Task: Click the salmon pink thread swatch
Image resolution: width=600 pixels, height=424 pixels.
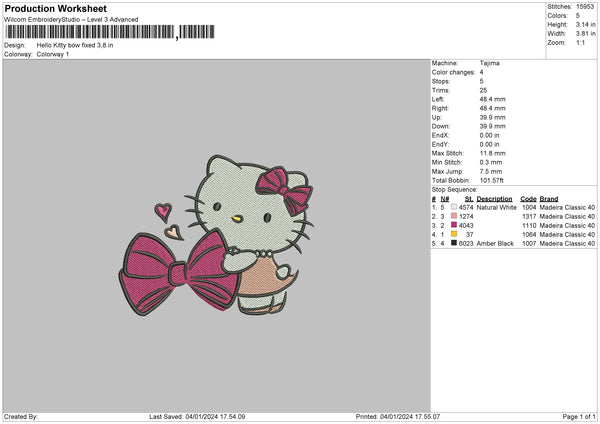Action: tap(455, 216)
